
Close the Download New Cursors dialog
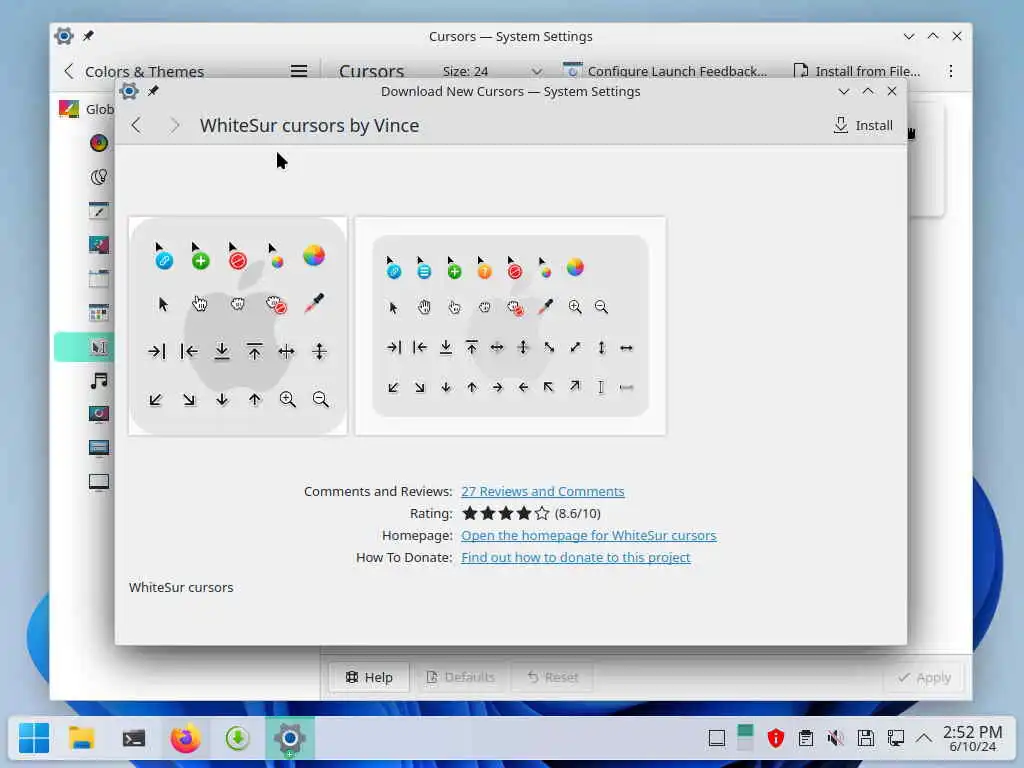tap(892, 91)
